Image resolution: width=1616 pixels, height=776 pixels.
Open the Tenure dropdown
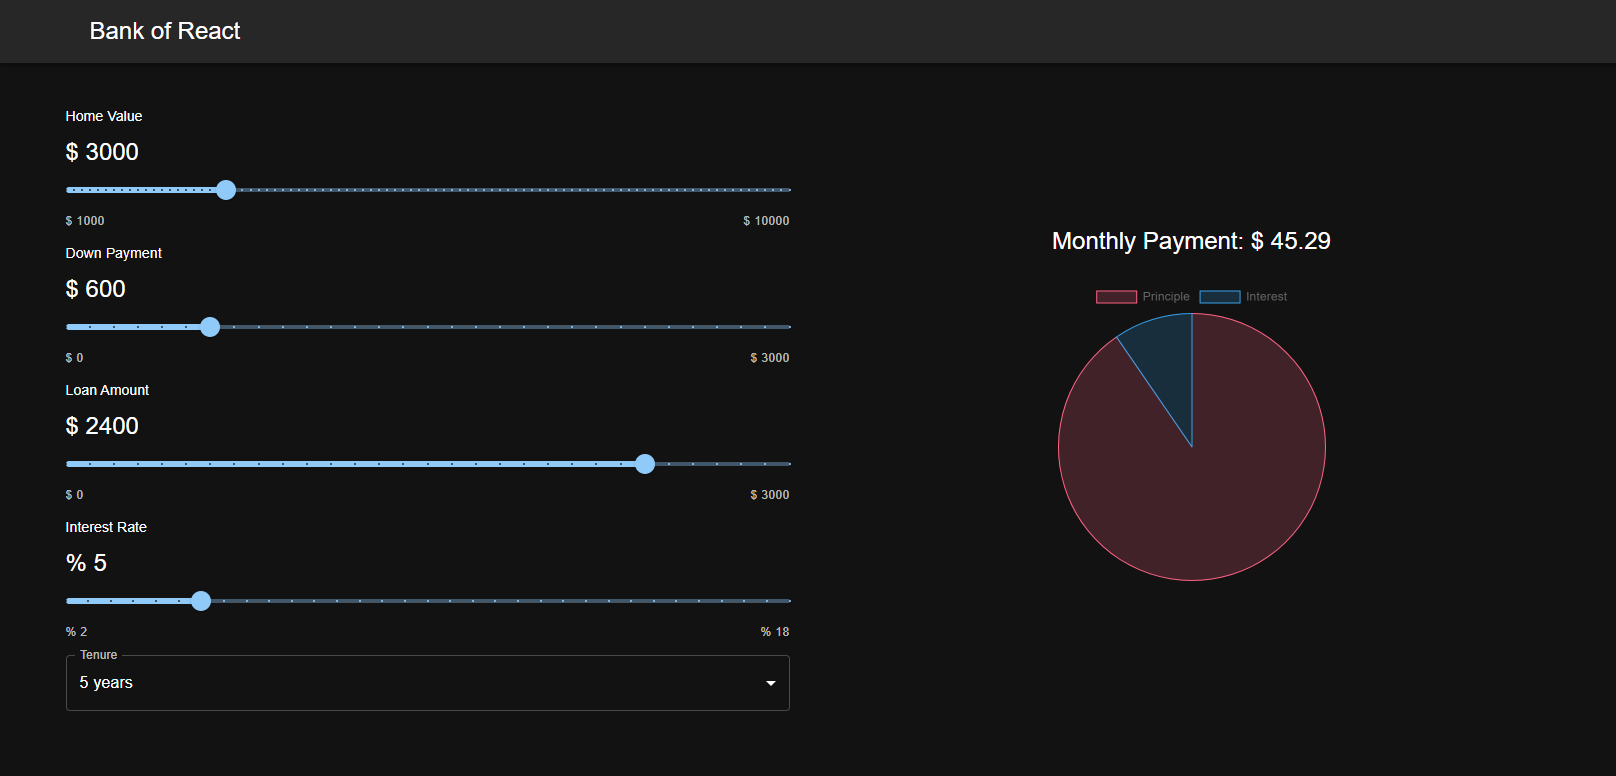point(428,683)
